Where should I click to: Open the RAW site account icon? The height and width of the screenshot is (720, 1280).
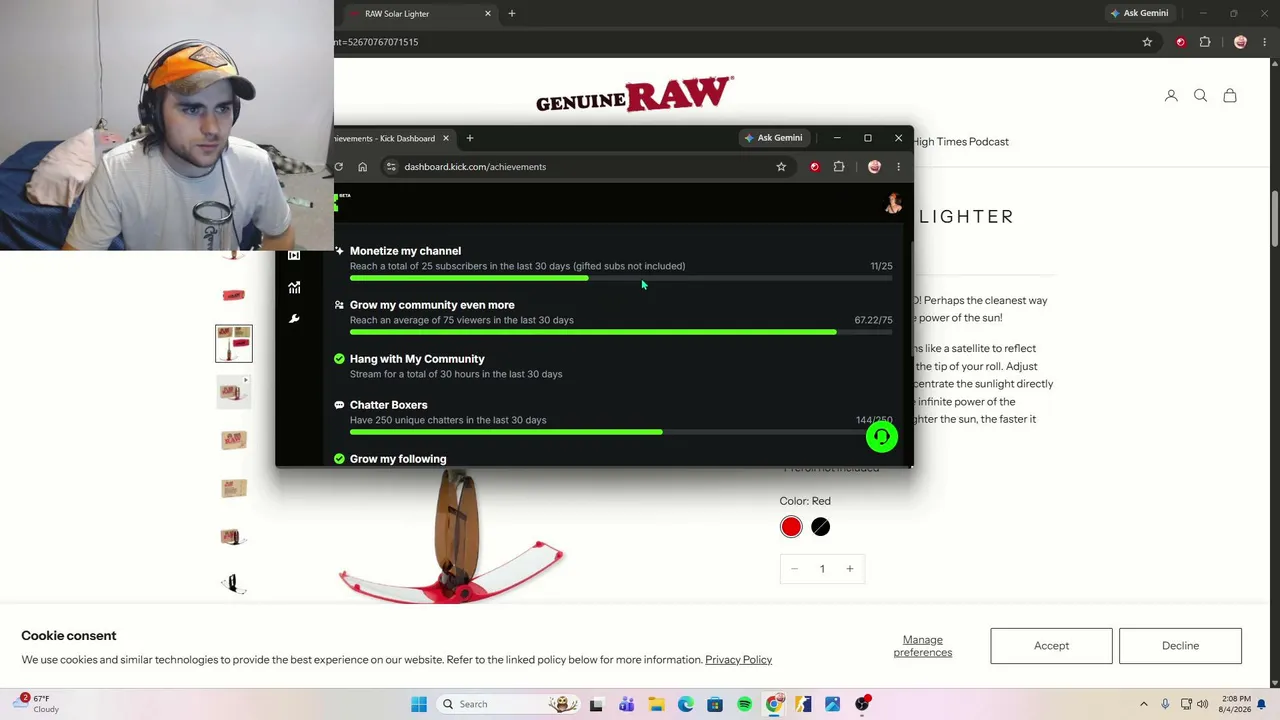point(1171,96)
